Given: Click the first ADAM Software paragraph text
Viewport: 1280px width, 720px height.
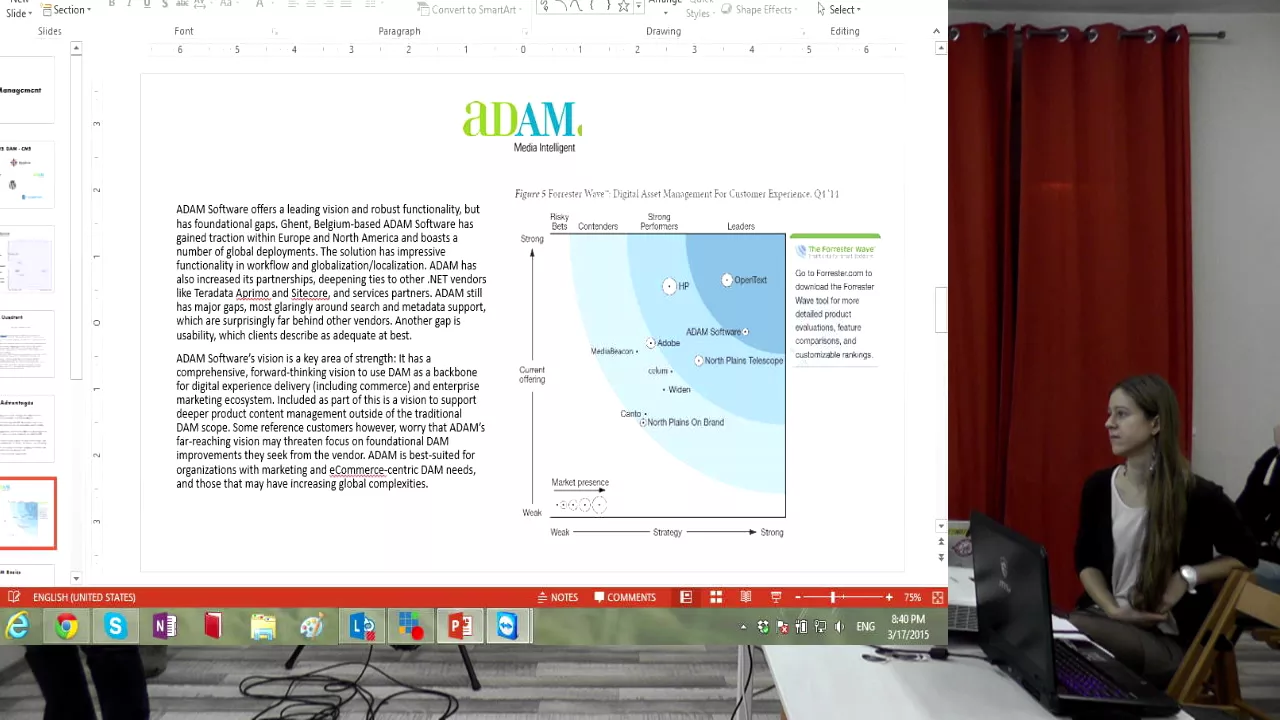Looking at the screenshot, I should (331, 272).
